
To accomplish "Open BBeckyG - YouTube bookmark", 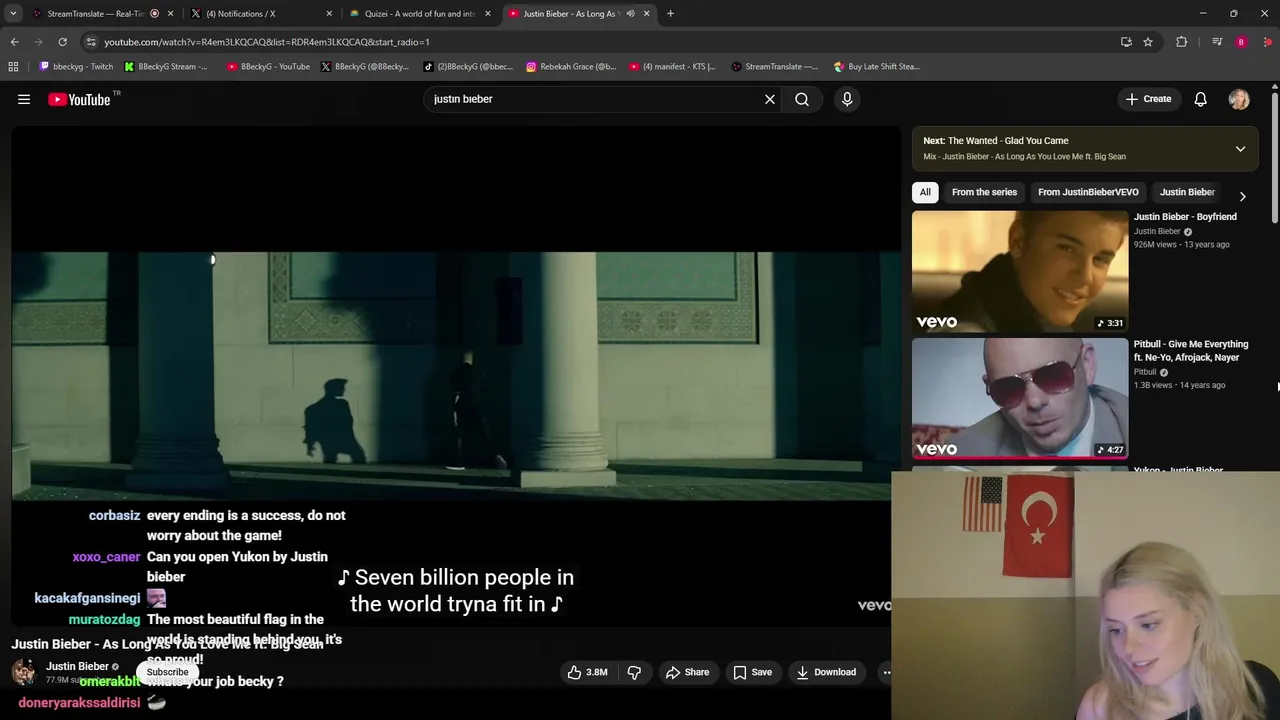I will click(268, 67).
